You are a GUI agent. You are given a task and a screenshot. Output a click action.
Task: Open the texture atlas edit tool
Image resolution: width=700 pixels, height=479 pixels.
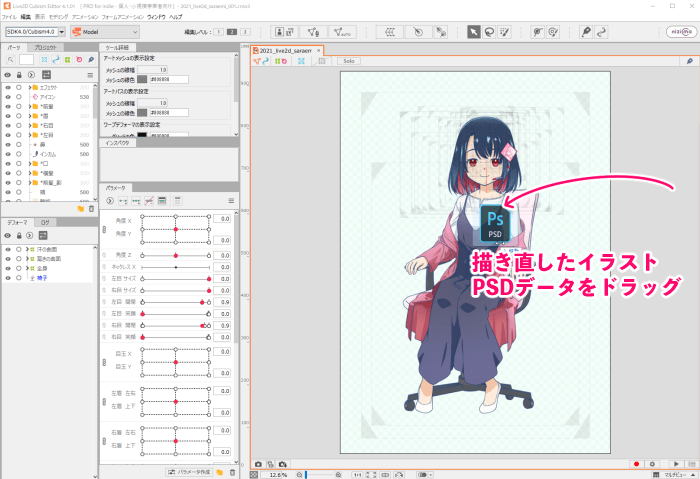(284, 32)
